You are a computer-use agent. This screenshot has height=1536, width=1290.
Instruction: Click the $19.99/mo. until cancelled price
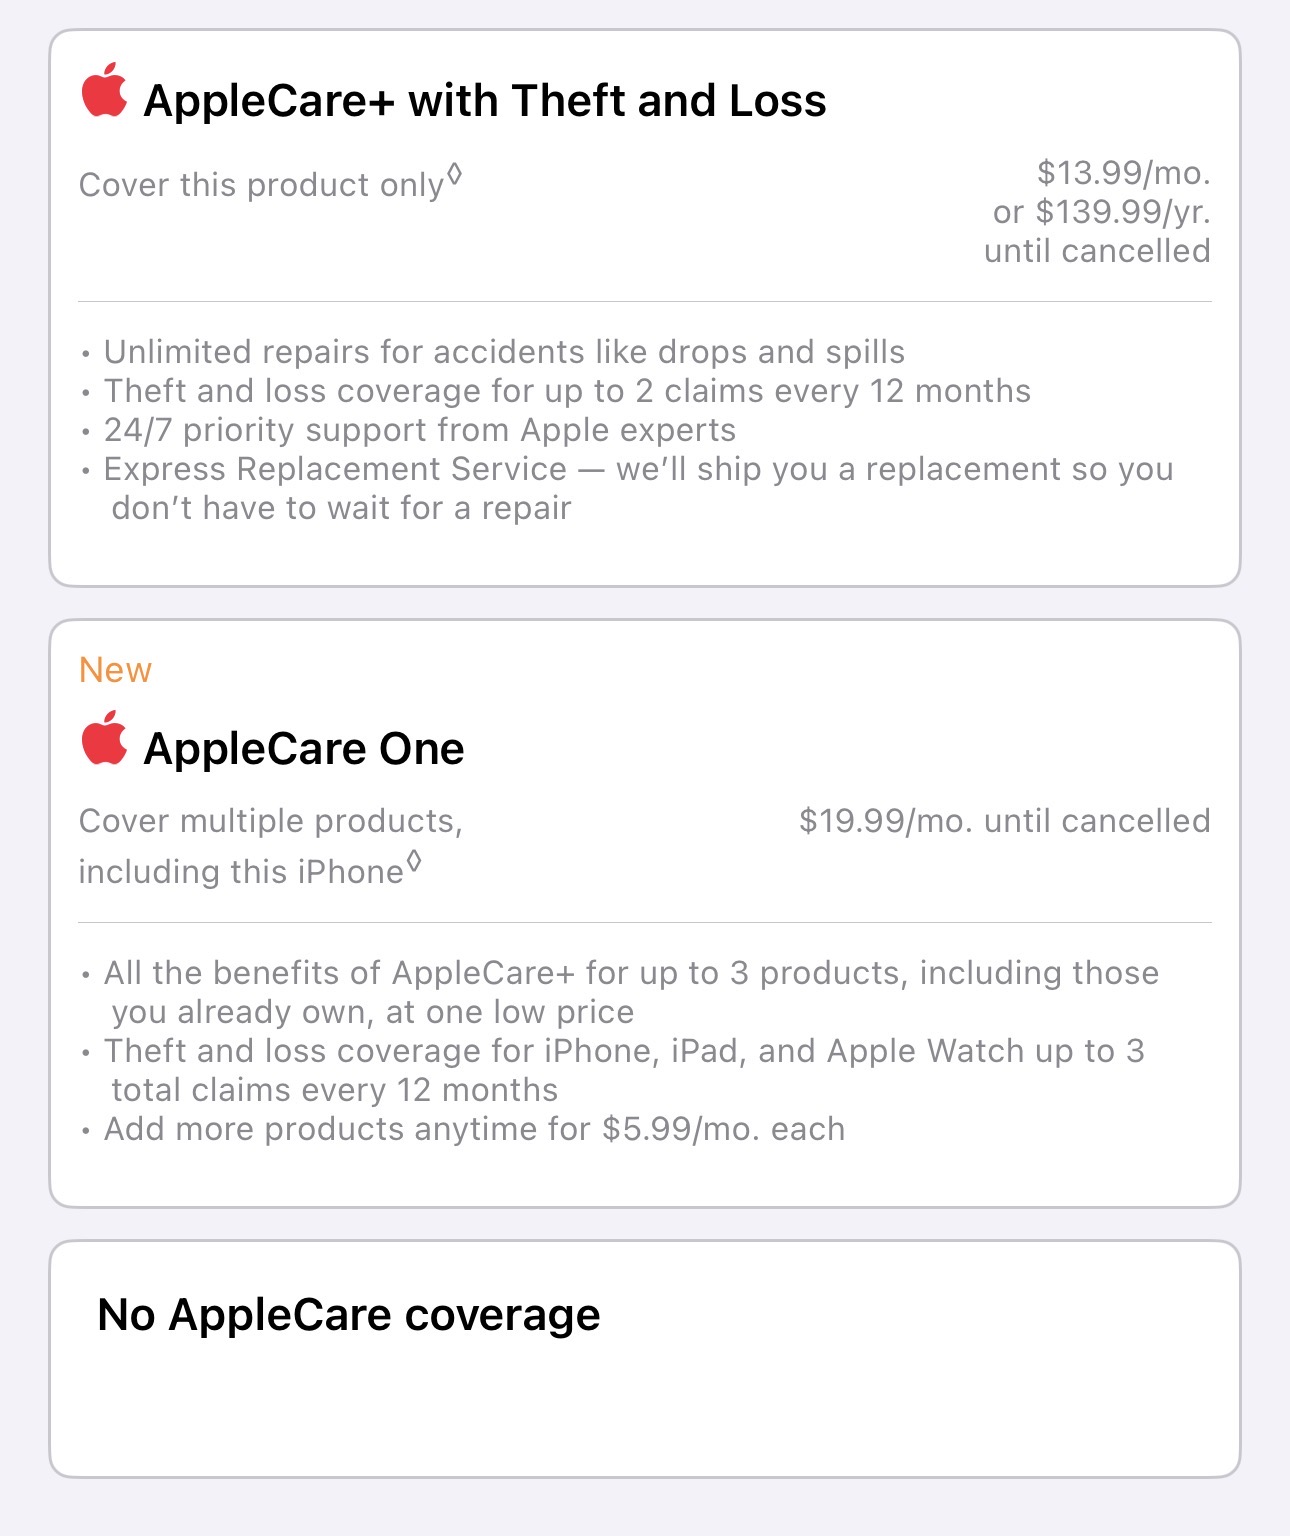click(1004, 821)
